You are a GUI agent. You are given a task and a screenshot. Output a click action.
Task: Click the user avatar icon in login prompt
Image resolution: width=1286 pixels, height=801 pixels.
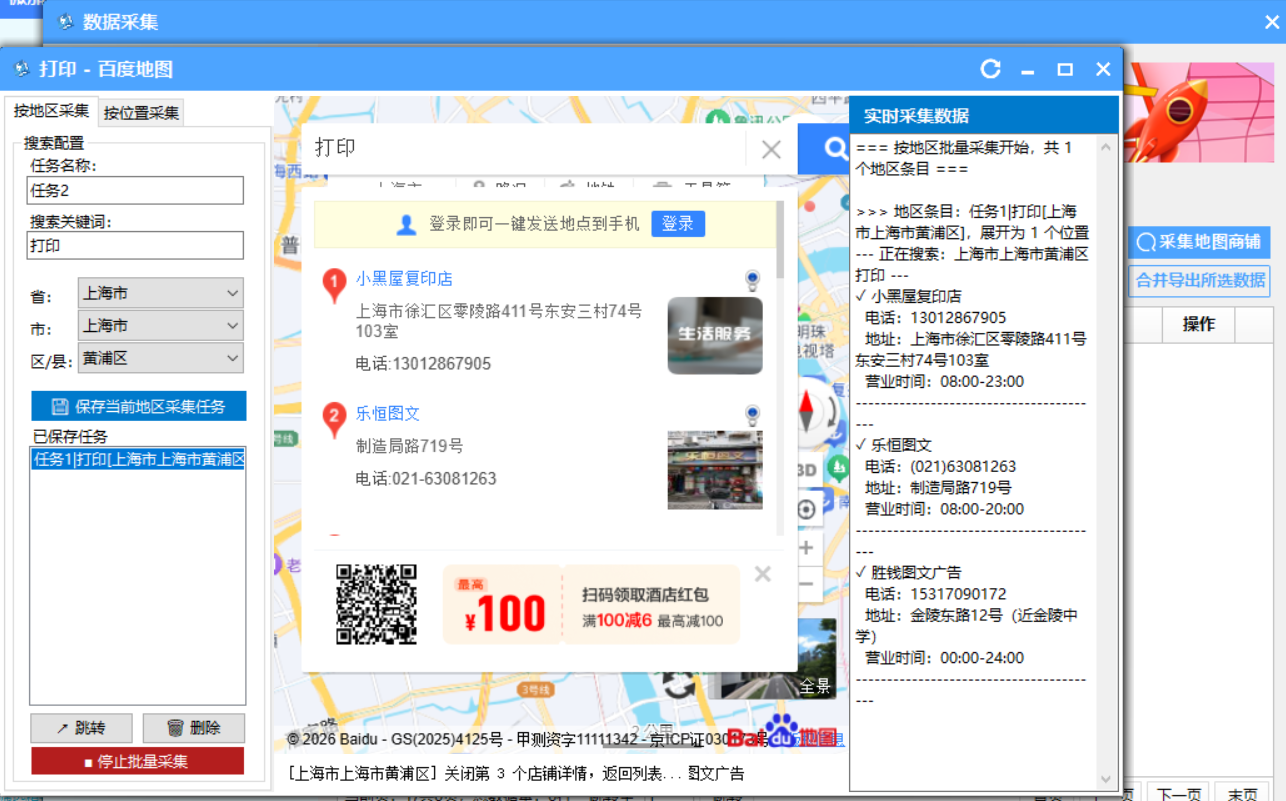[x=406, y=224]
